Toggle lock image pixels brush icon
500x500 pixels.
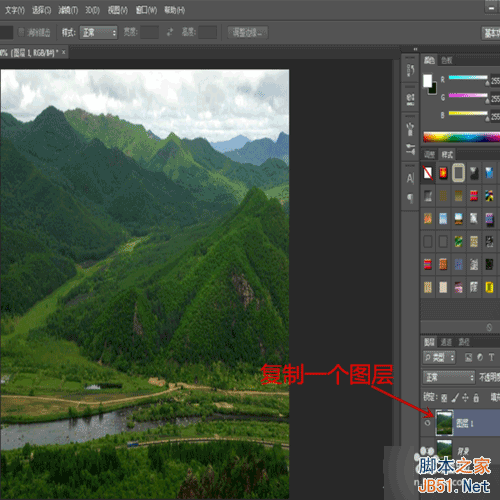tap(455, 398)
